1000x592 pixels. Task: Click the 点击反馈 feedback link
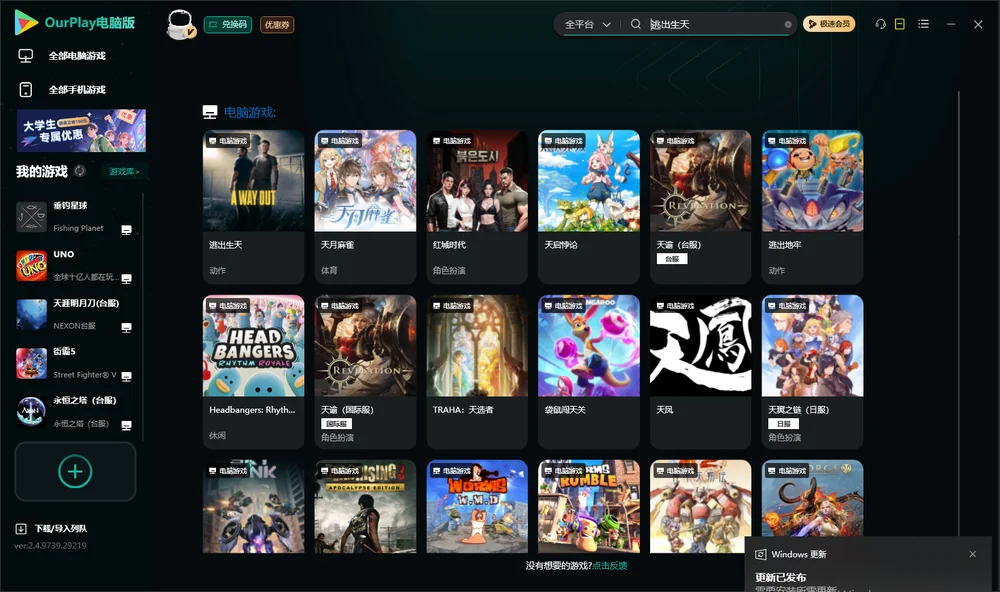[610, 566]
